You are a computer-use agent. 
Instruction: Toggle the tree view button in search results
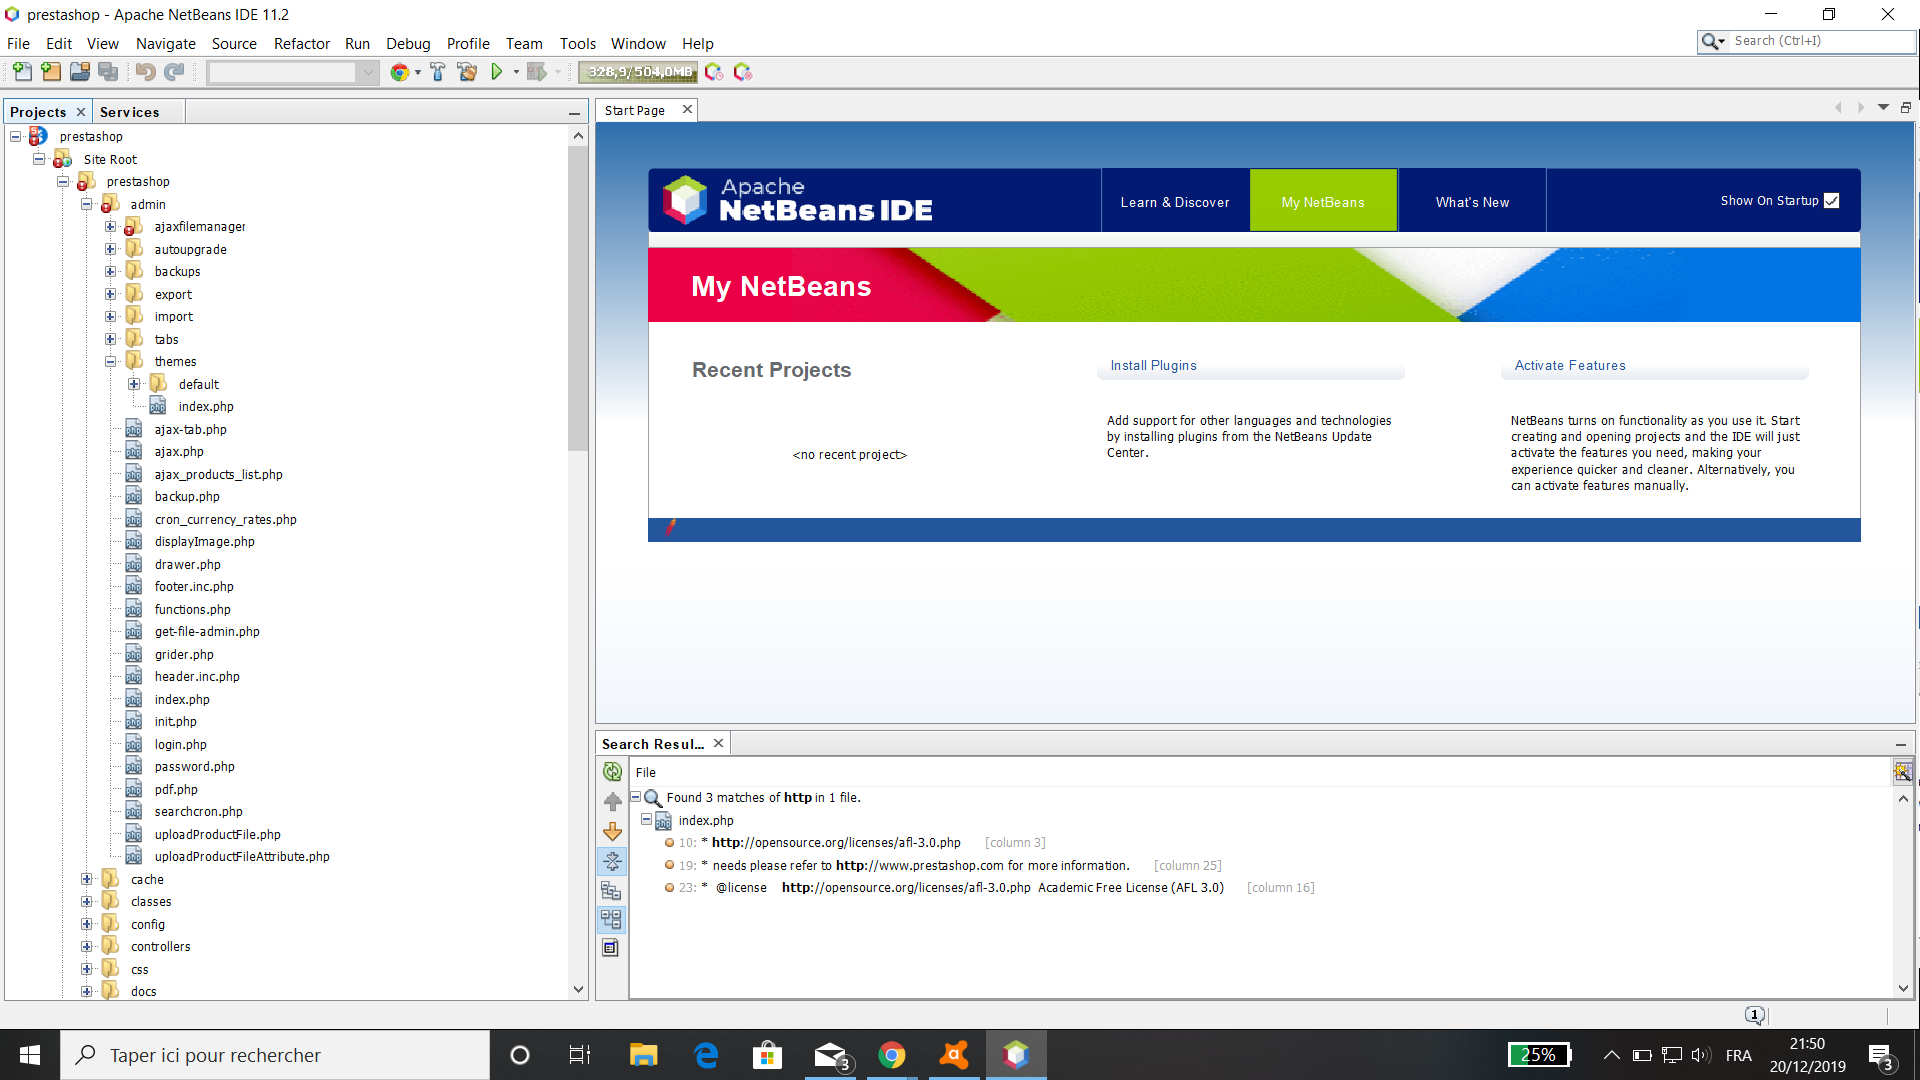pos(612,919)
